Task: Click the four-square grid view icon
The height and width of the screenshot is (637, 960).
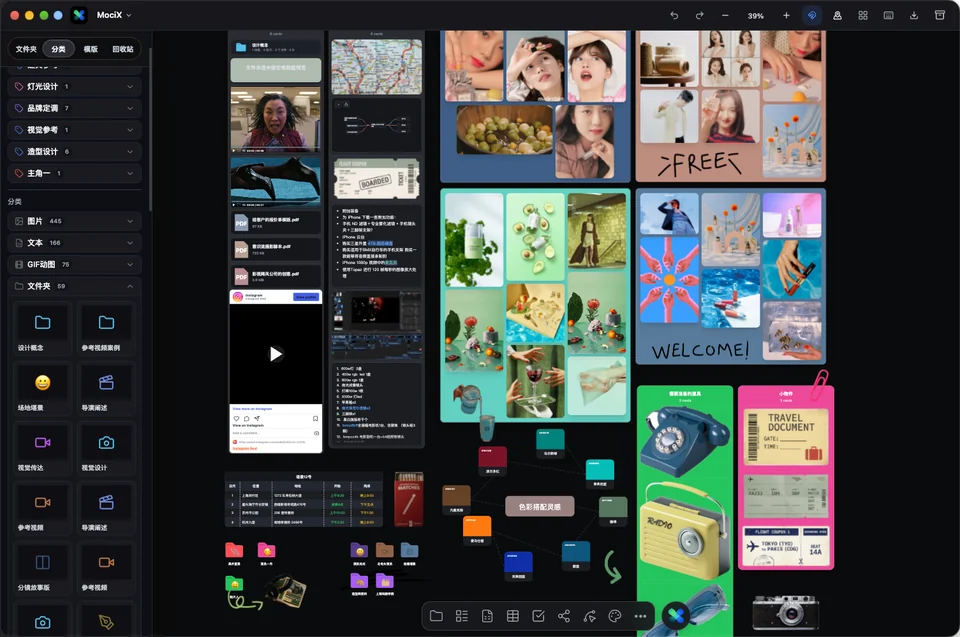Action: point(863,15)
